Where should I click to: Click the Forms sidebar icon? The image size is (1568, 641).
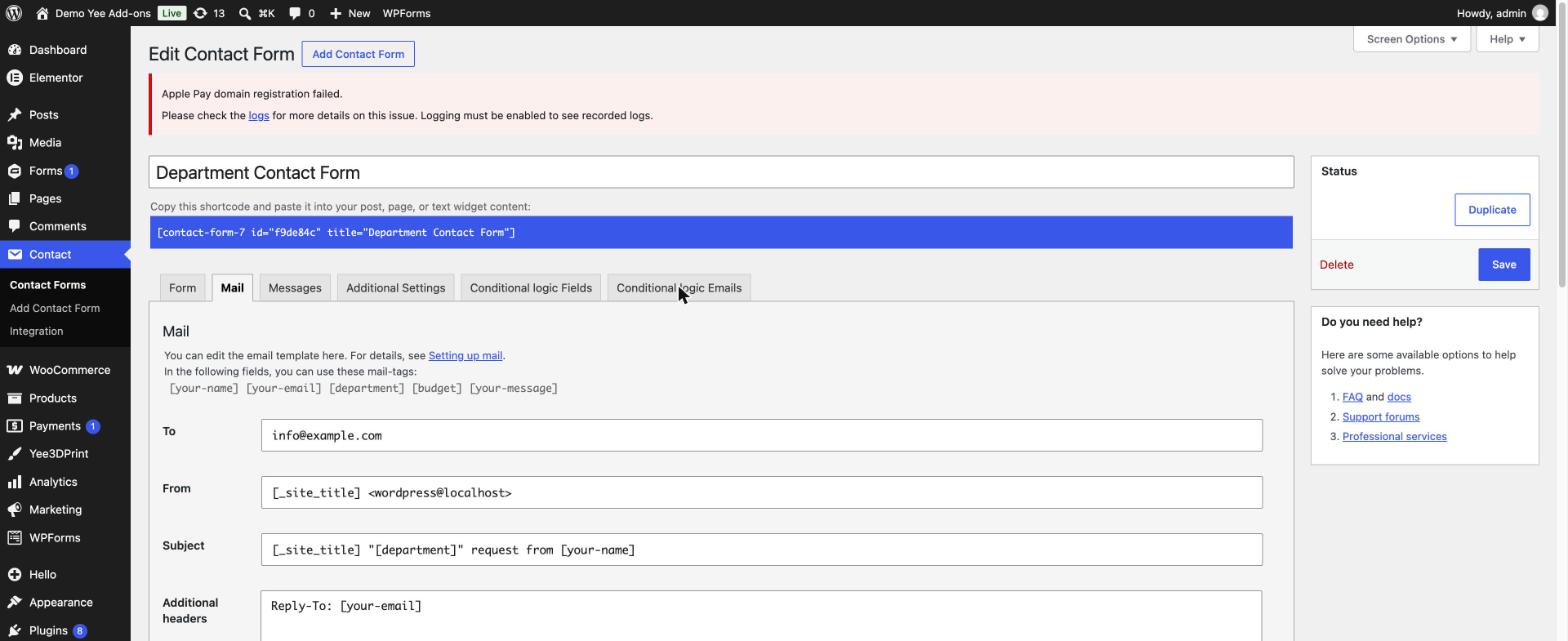pyautogui.click(x=14, y=171)
